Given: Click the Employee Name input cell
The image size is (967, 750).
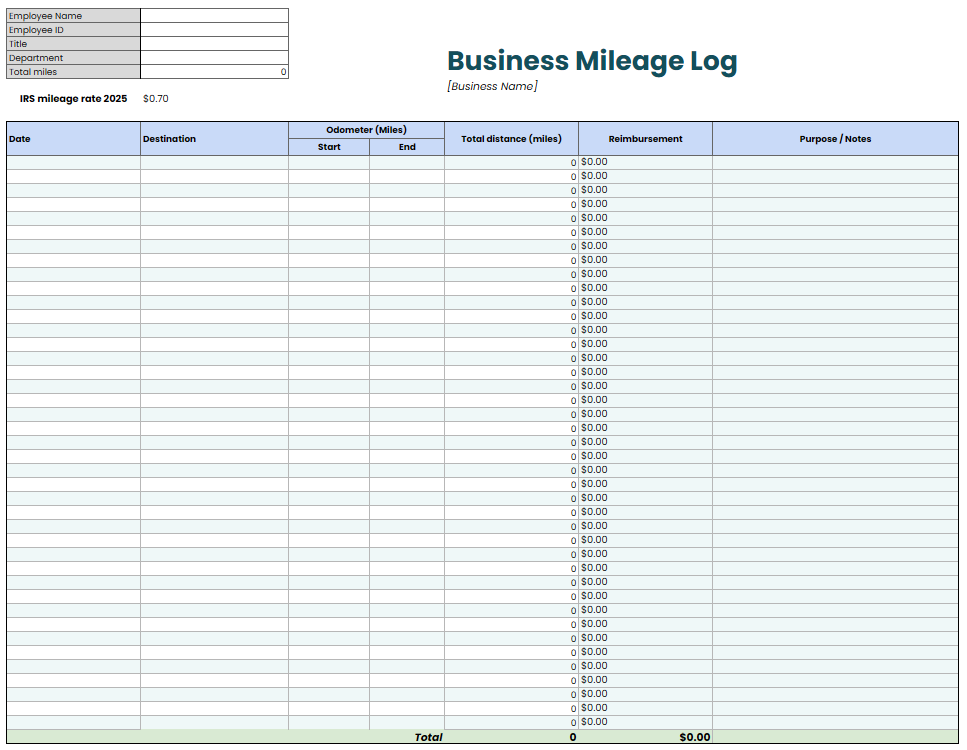Looking at the screenshot, I should pos(215,16).
